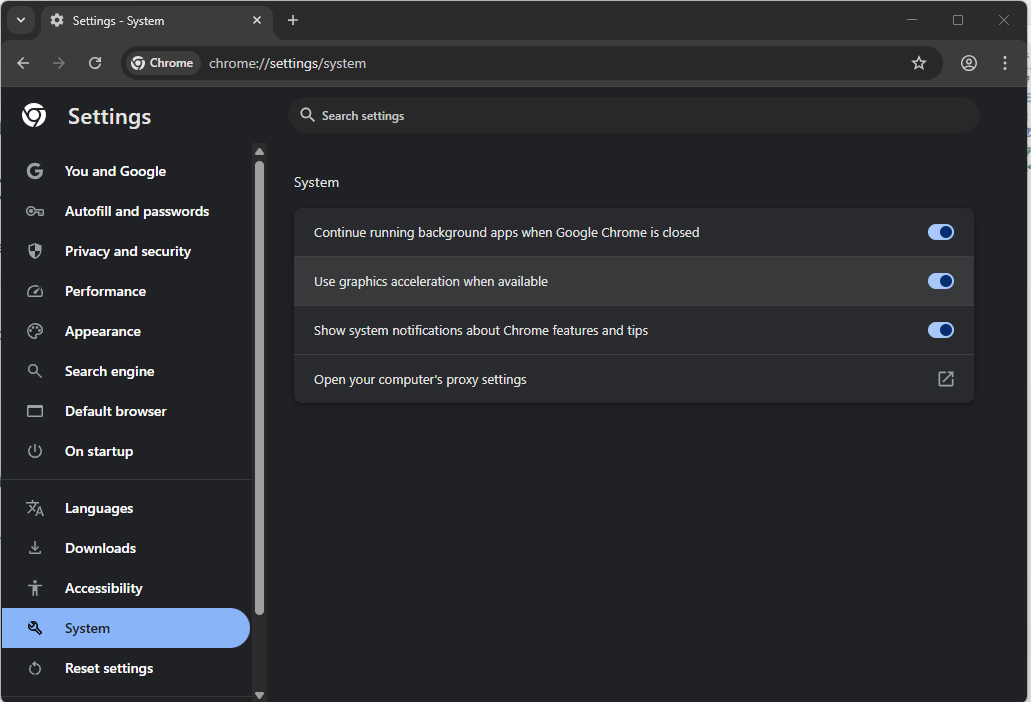The height and width of the screenshot is (702, 1031).
Task: Open the three-dot Chrome menu
Action: [1005, 63]
